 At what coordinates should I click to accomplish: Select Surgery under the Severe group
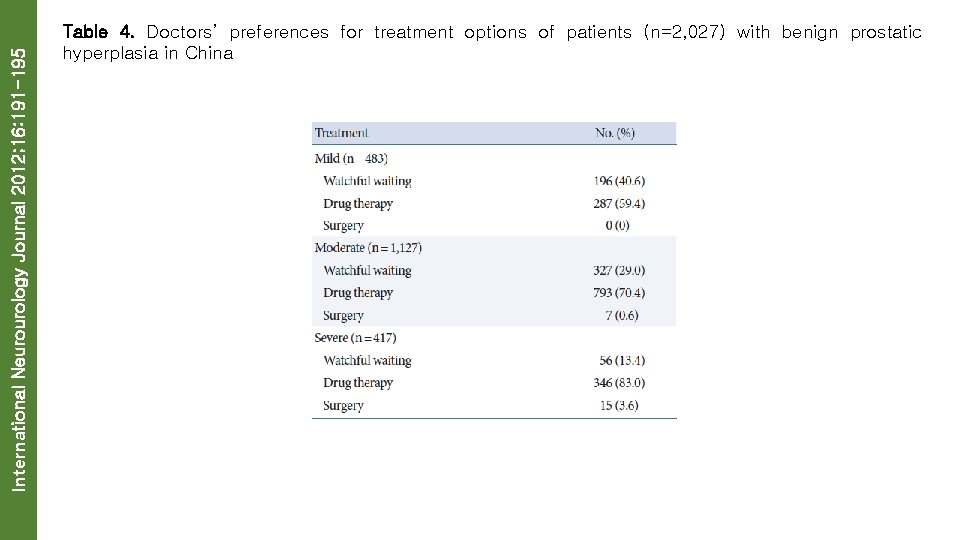[343, 406]
